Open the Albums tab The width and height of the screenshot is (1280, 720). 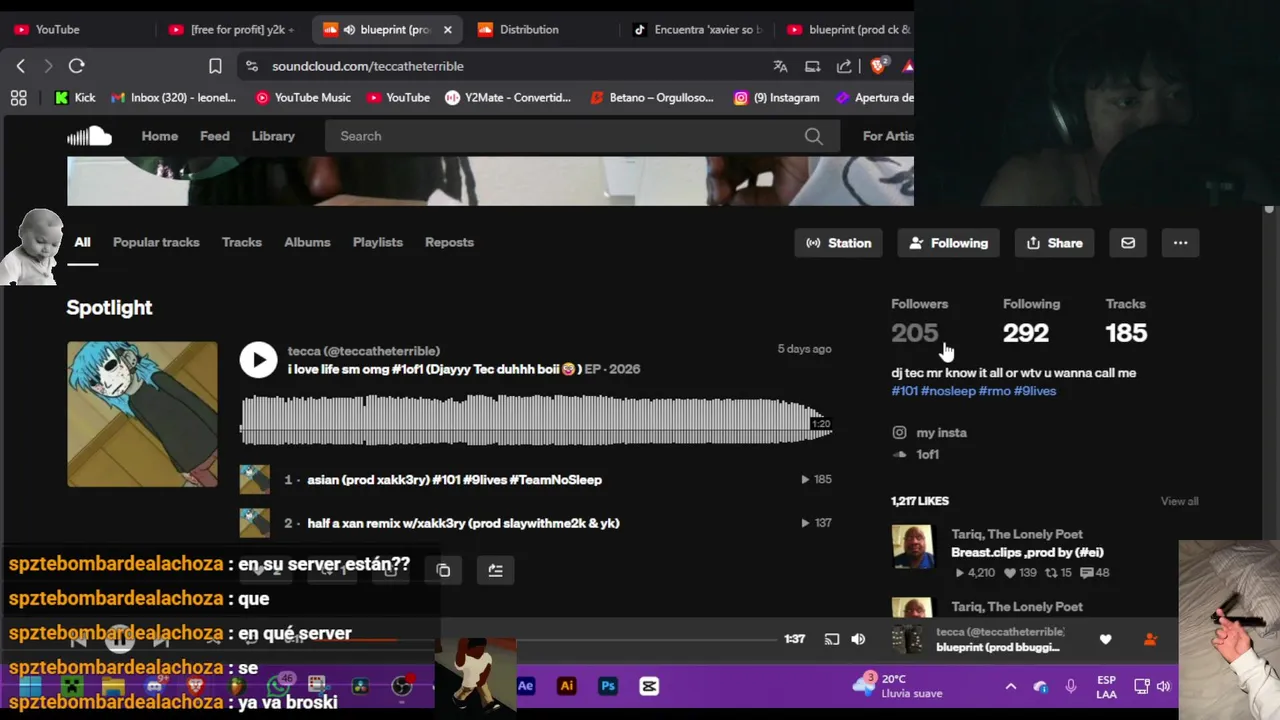tap(307, 242)
